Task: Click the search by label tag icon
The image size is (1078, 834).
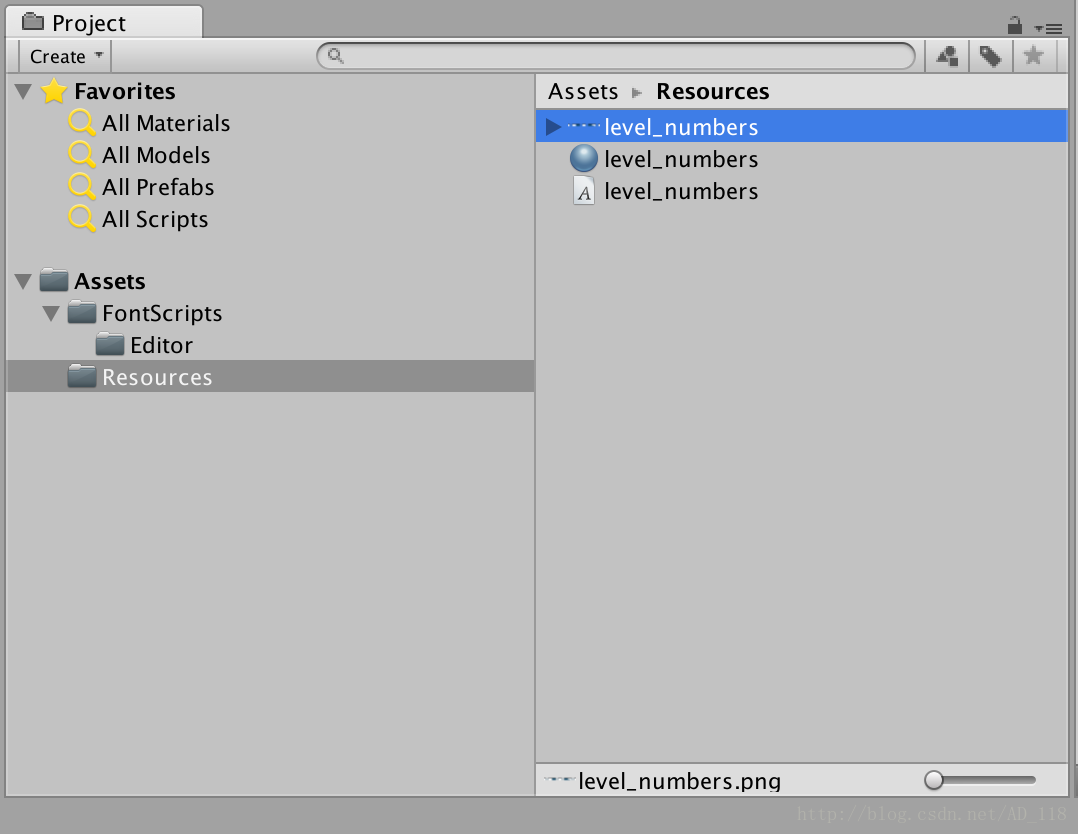Action: 990,56
